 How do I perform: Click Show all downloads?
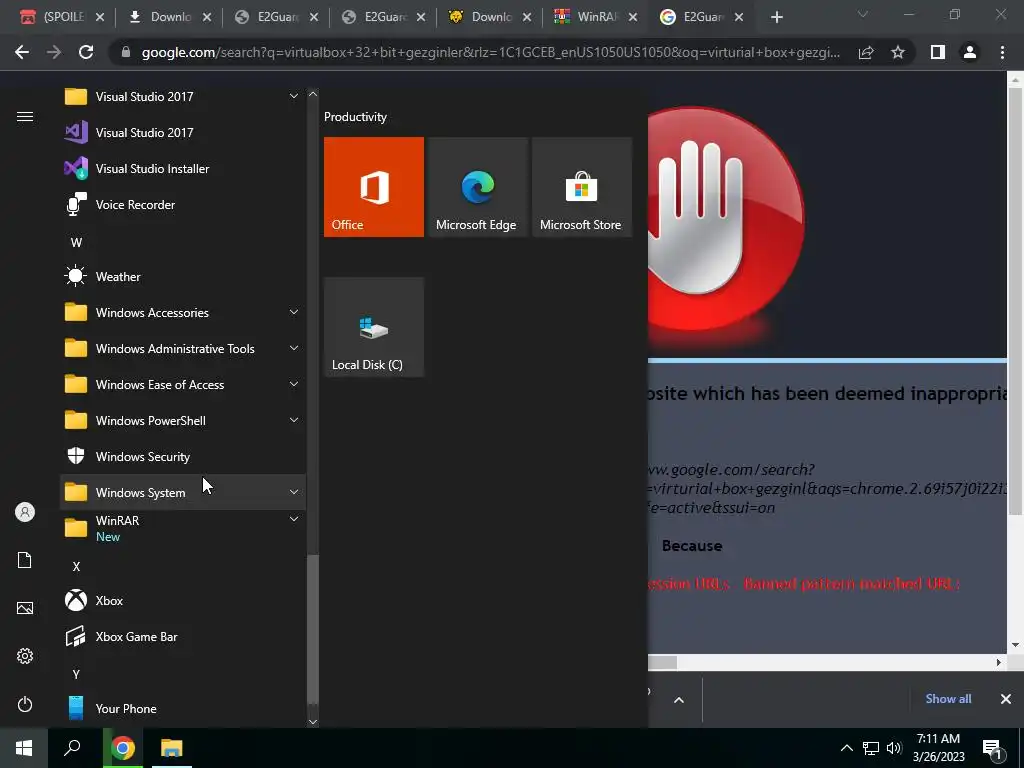coord(948,699)
